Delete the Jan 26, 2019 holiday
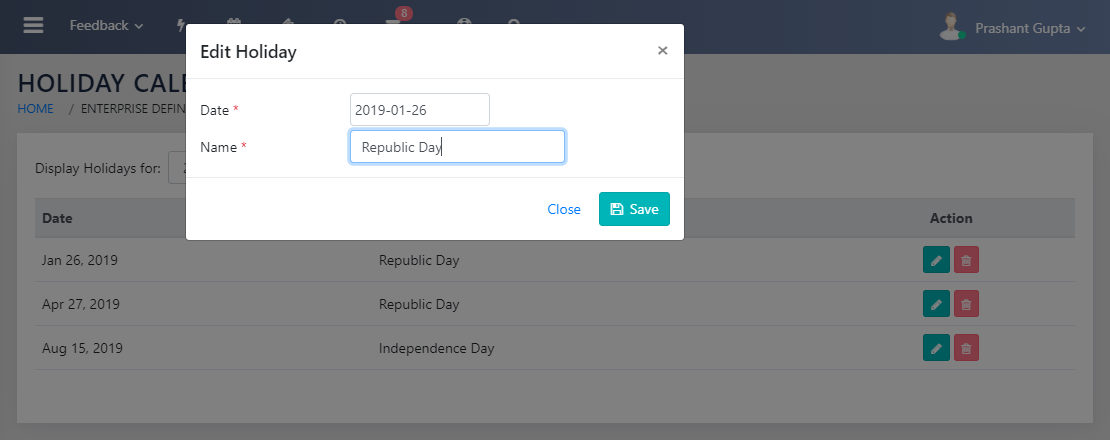Viewport: 1110px width, 440px height. 966,261
